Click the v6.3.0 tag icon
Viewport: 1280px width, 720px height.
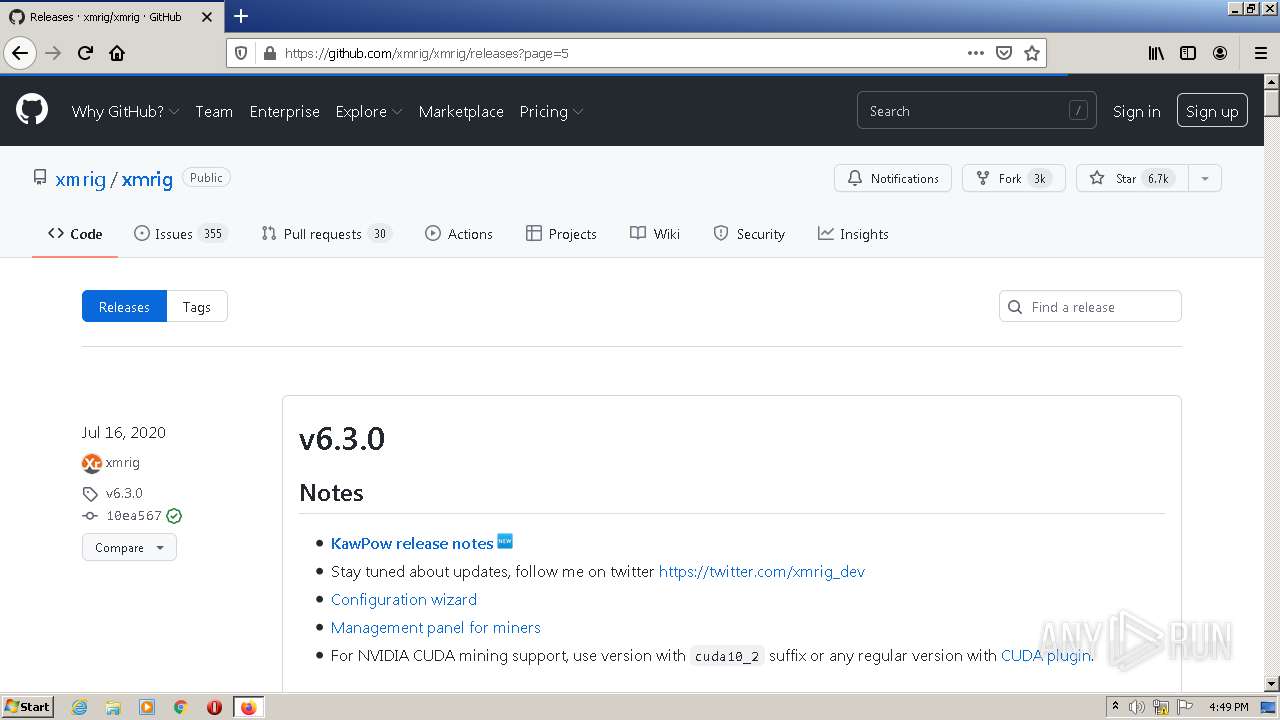point(90,493)
